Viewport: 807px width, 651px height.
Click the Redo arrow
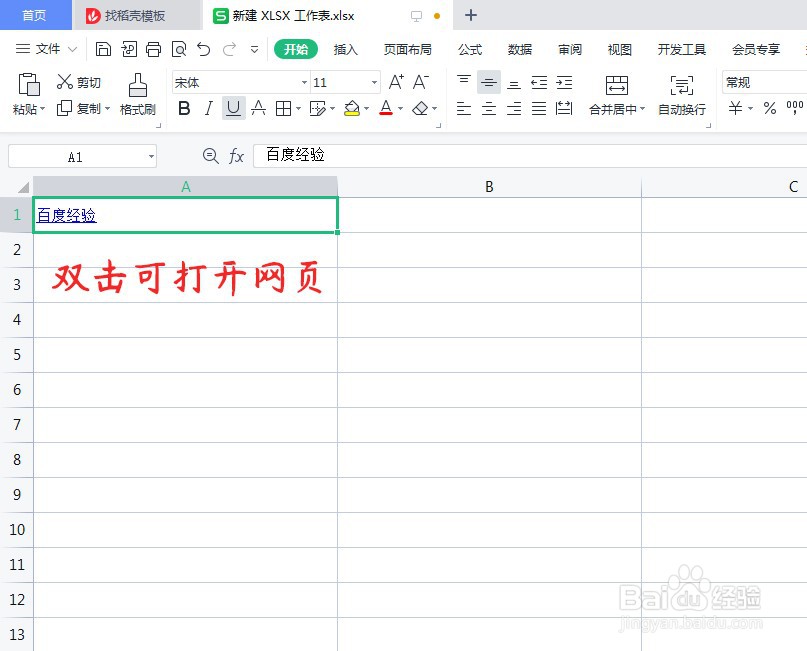pyautogui.click(x=229, y=49)
